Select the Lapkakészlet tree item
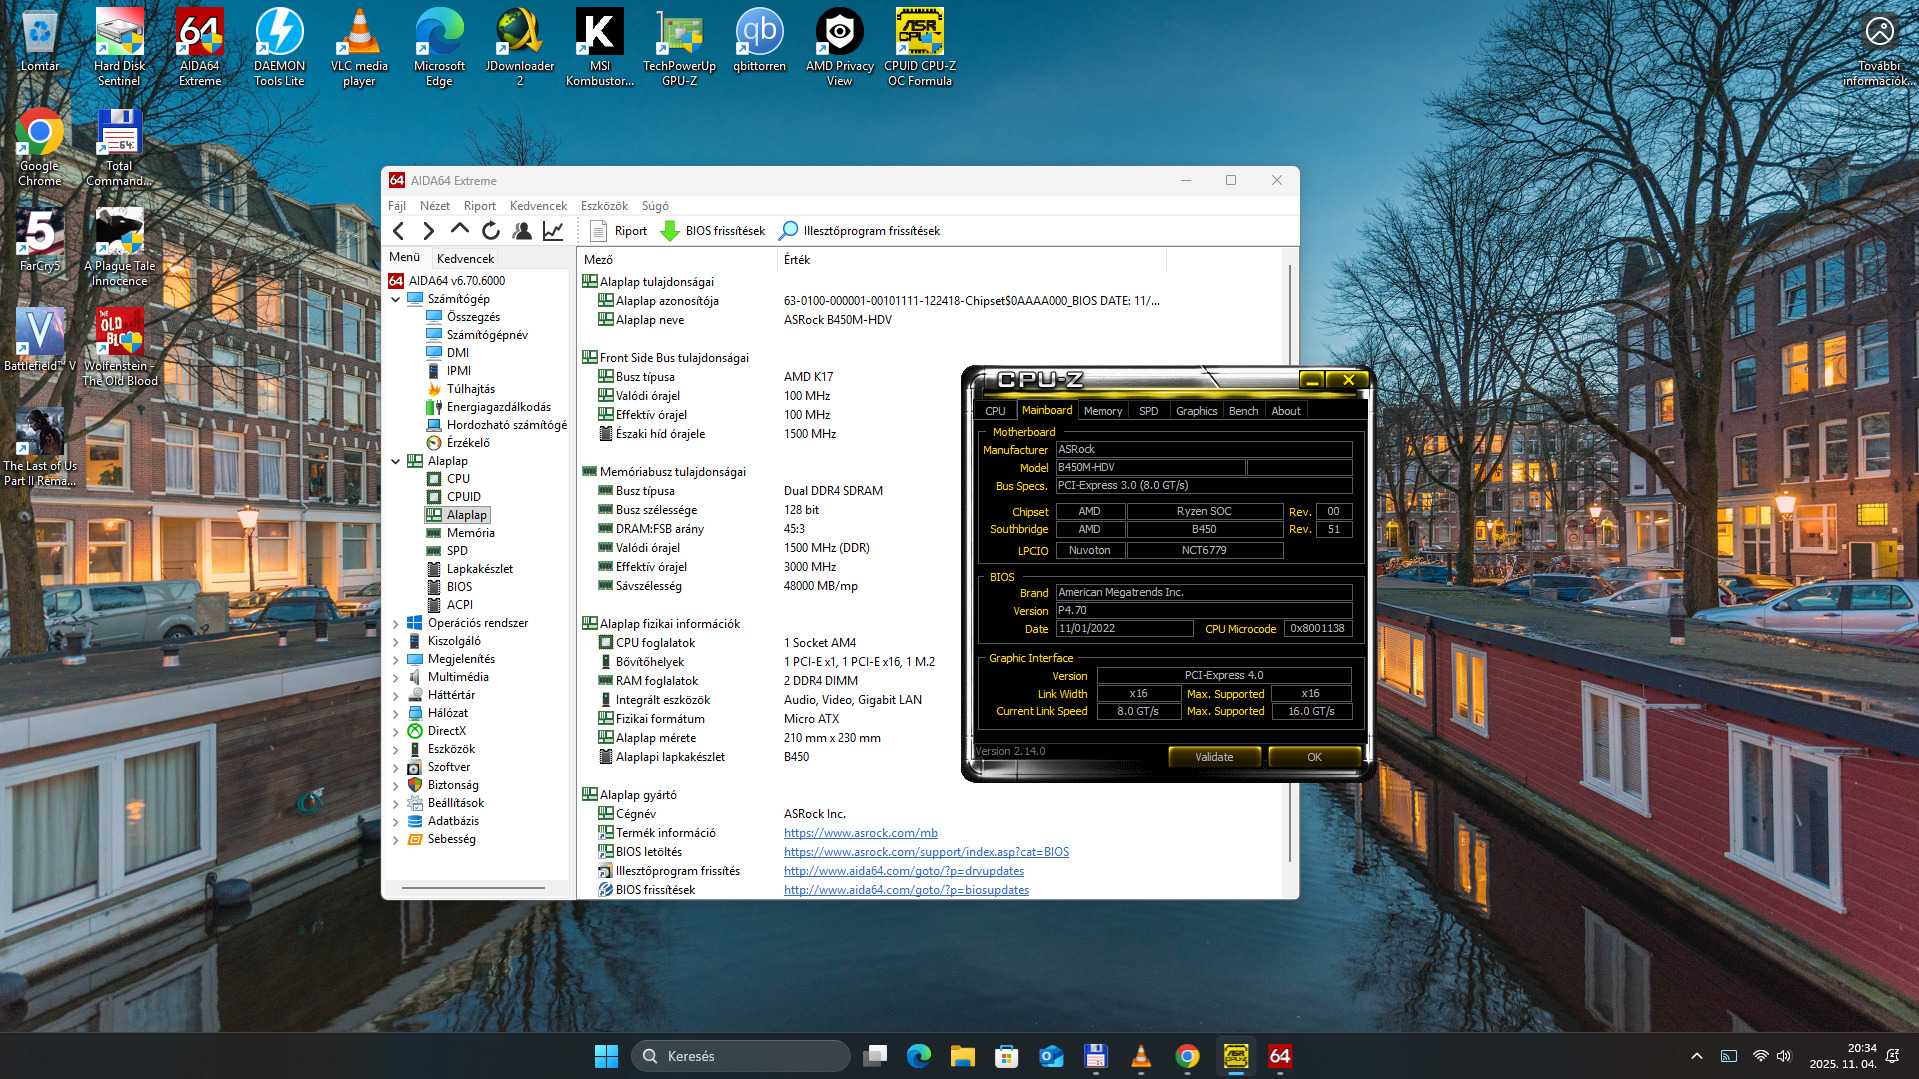 click(479, 569)
